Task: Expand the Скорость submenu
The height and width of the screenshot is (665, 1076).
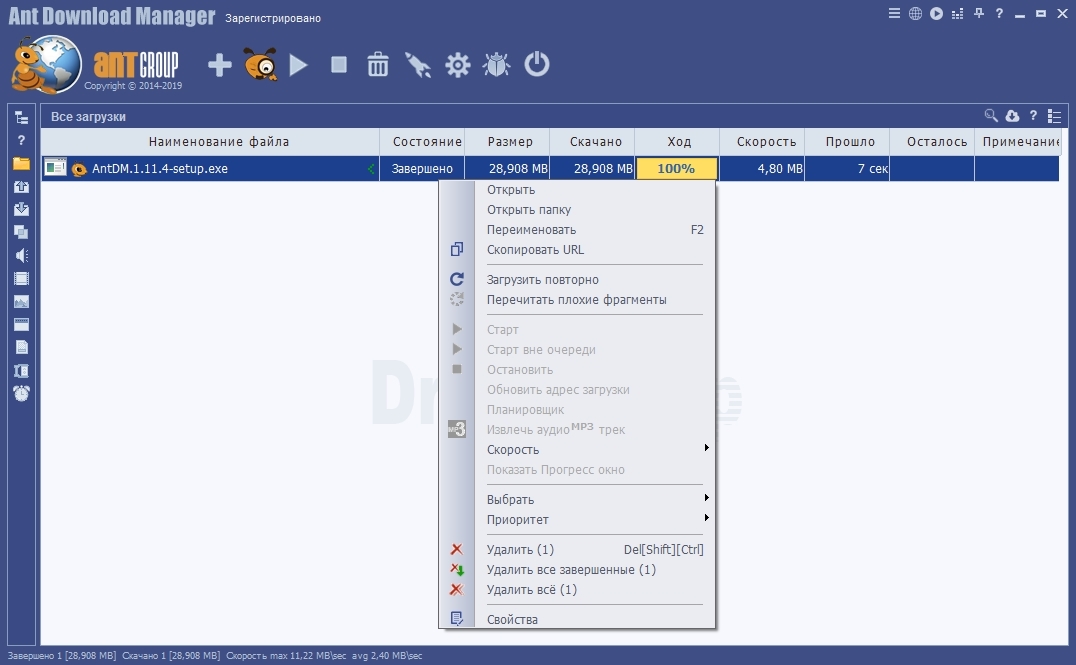Action: (x=594, y=450)
